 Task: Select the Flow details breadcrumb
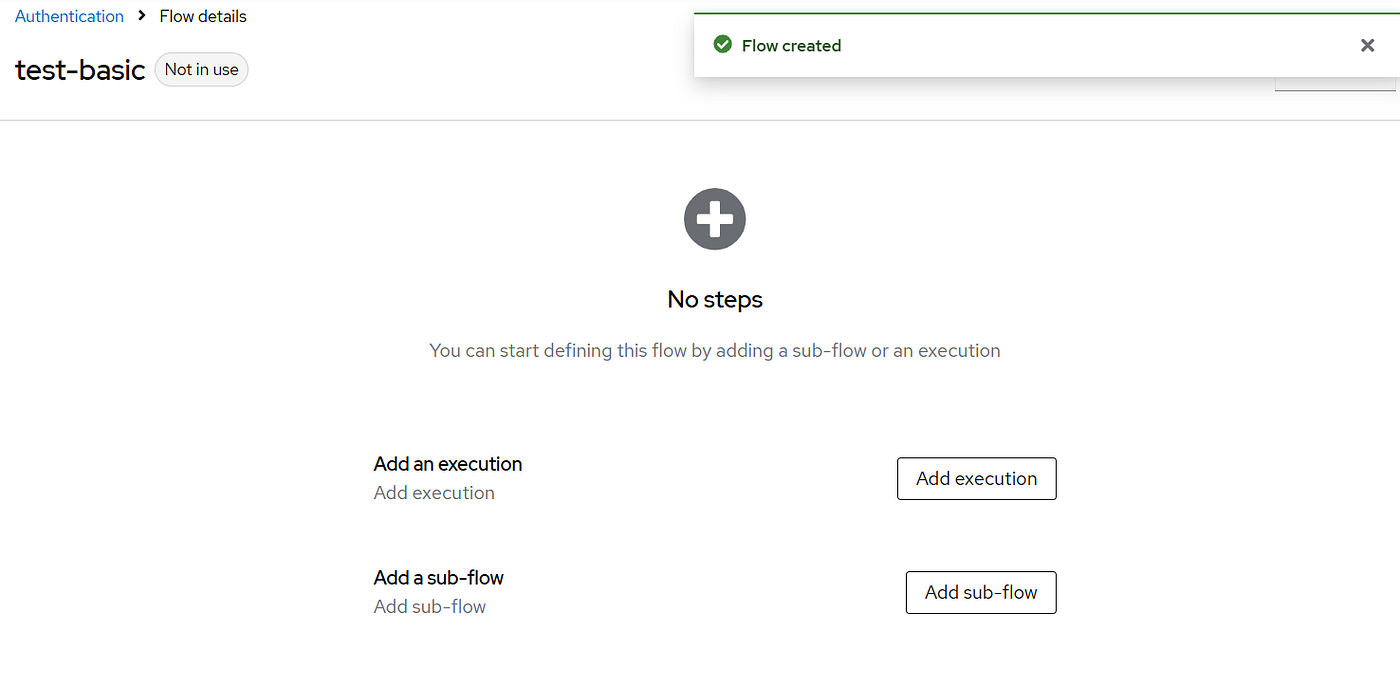(203, 16)
